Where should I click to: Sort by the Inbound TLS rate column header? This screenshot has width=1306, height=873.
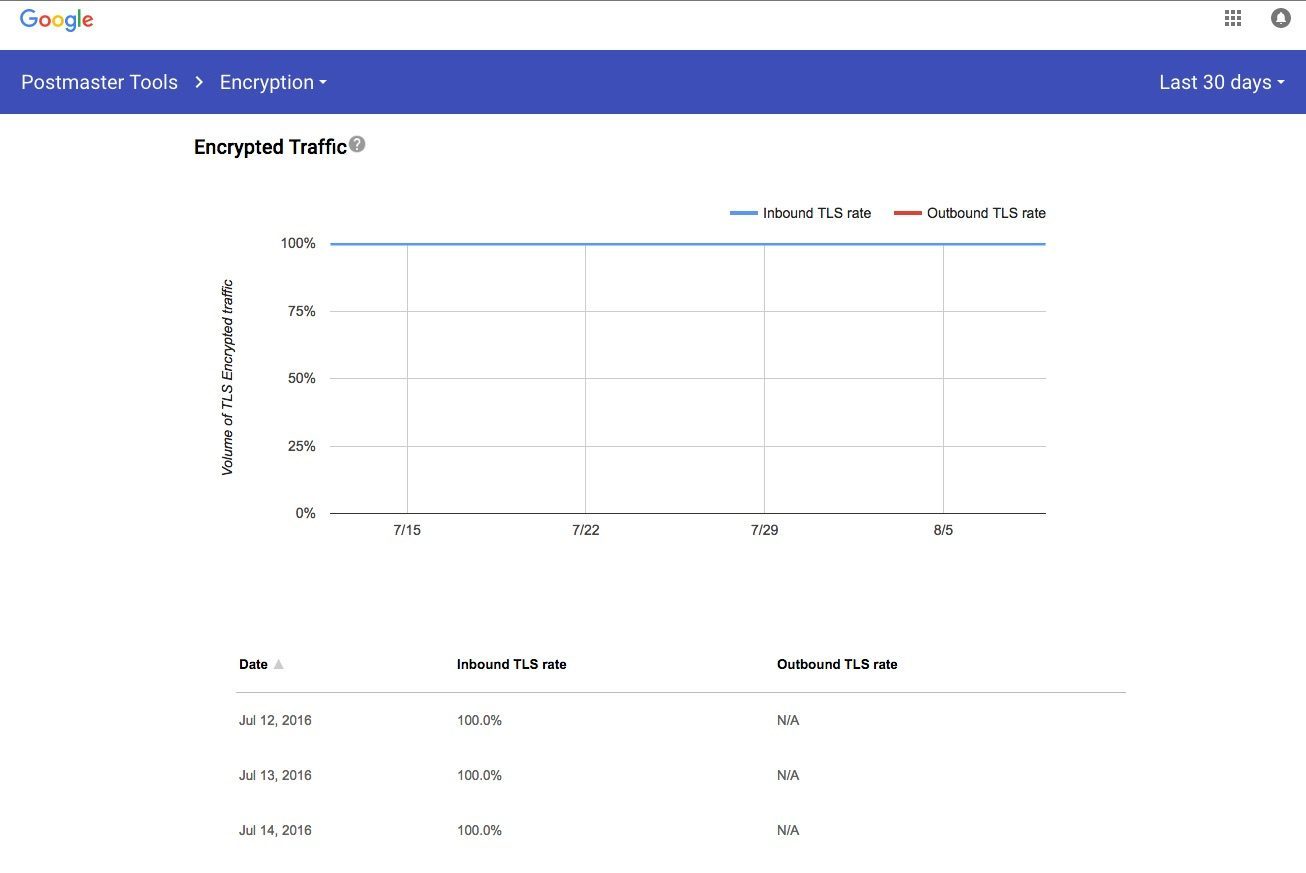pos(512,664)
